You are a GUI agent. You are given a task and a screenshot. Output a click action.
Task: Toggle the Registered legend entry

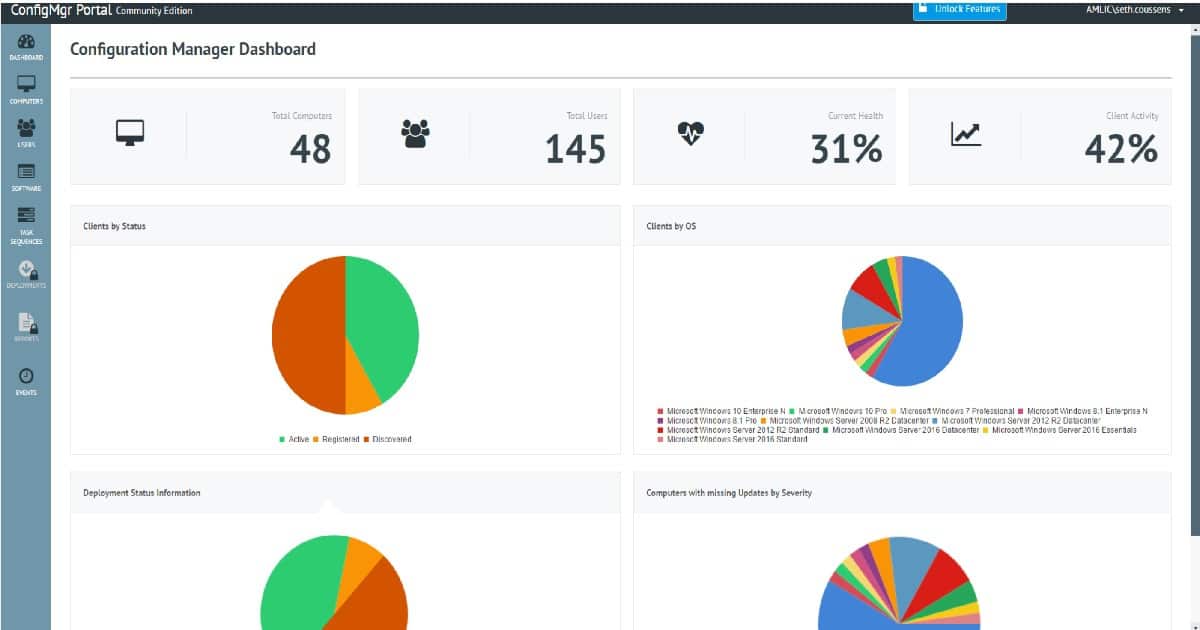337,439
